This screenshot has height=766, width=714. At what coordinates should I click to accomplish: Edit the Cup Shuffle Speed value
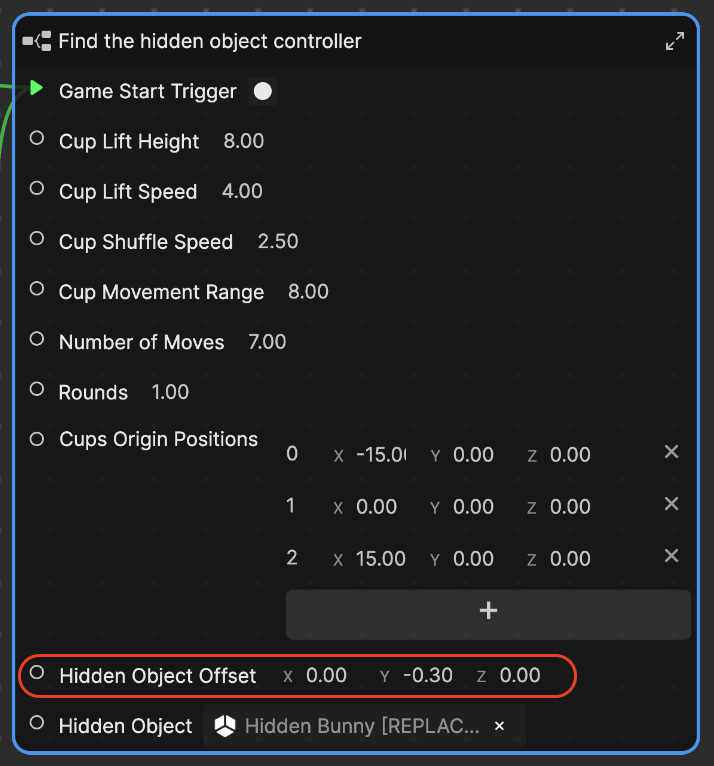click(278, 242)
